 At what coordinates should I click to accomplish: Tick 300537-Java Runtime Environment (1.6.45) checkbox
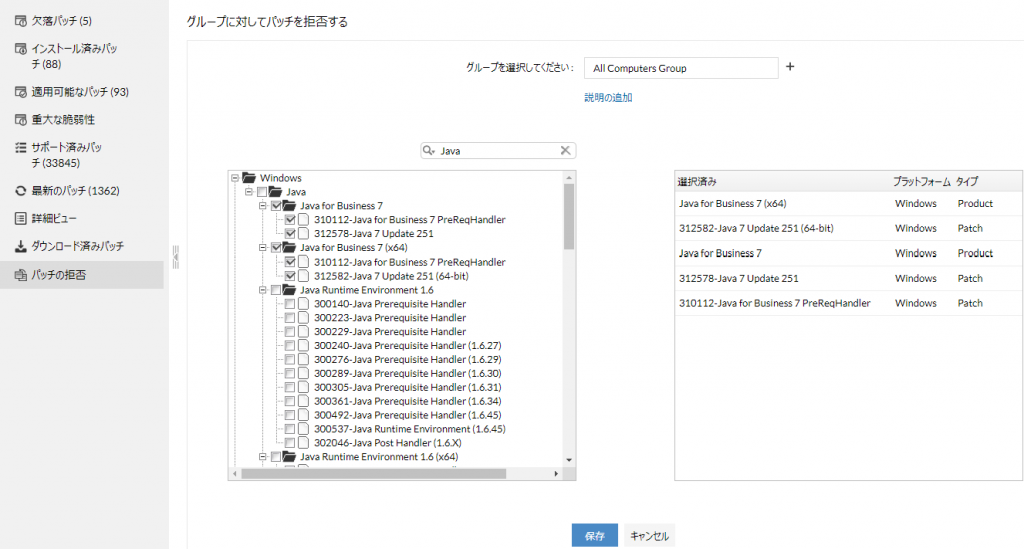click(x=290, y=429)
